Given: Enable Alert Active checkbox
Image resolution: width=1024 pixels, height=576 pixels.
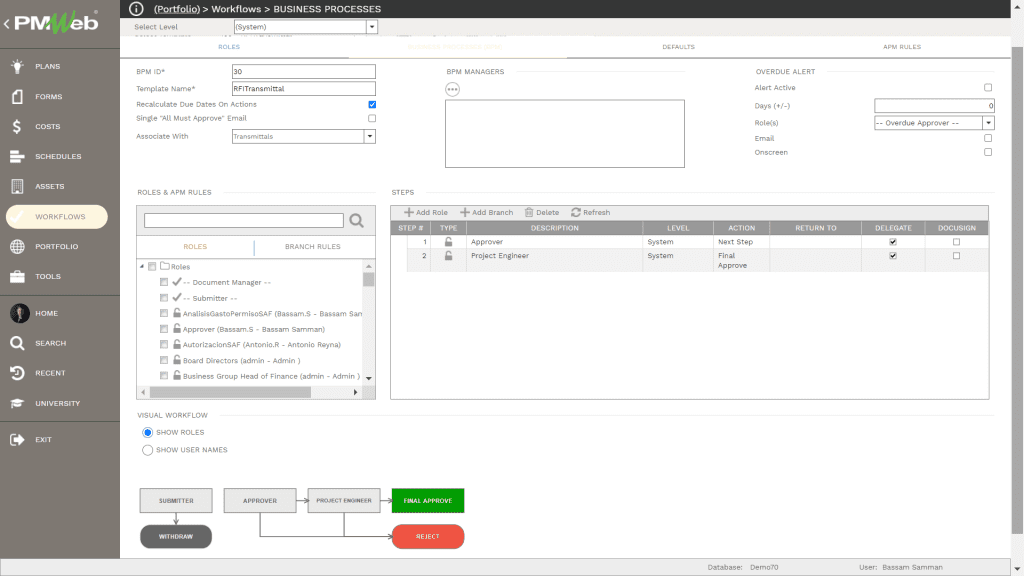Looking at the screenshot, I should coord(988,88).
